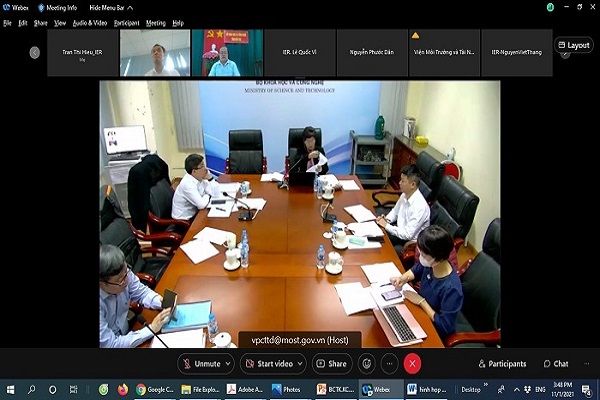Viewport: 600px width, 400px height.
Task: Open the reactions smiley icon
Action: pyautogui.click(x=367, y=364)
